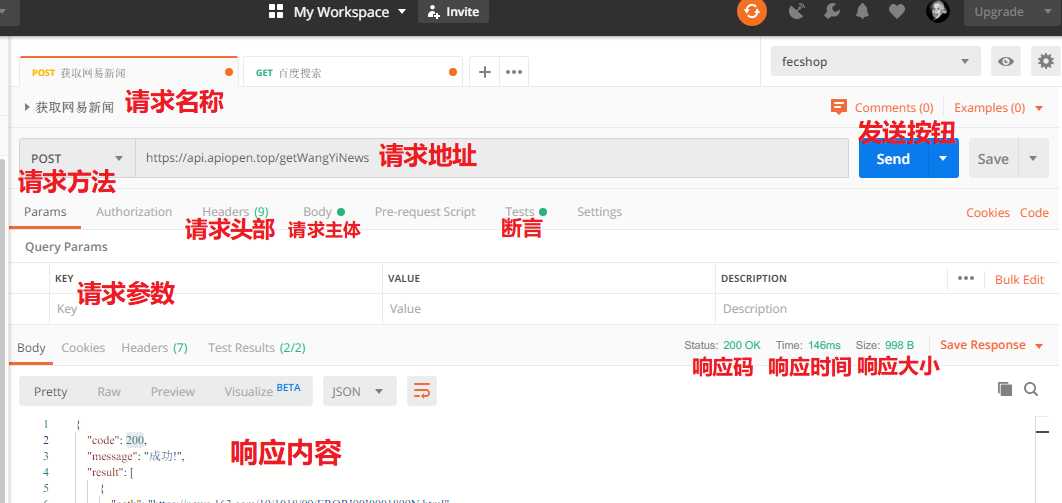This screenshot has width=1062, height=503.
Task: Click the request URL input field
Action: (x=492, y=158)
